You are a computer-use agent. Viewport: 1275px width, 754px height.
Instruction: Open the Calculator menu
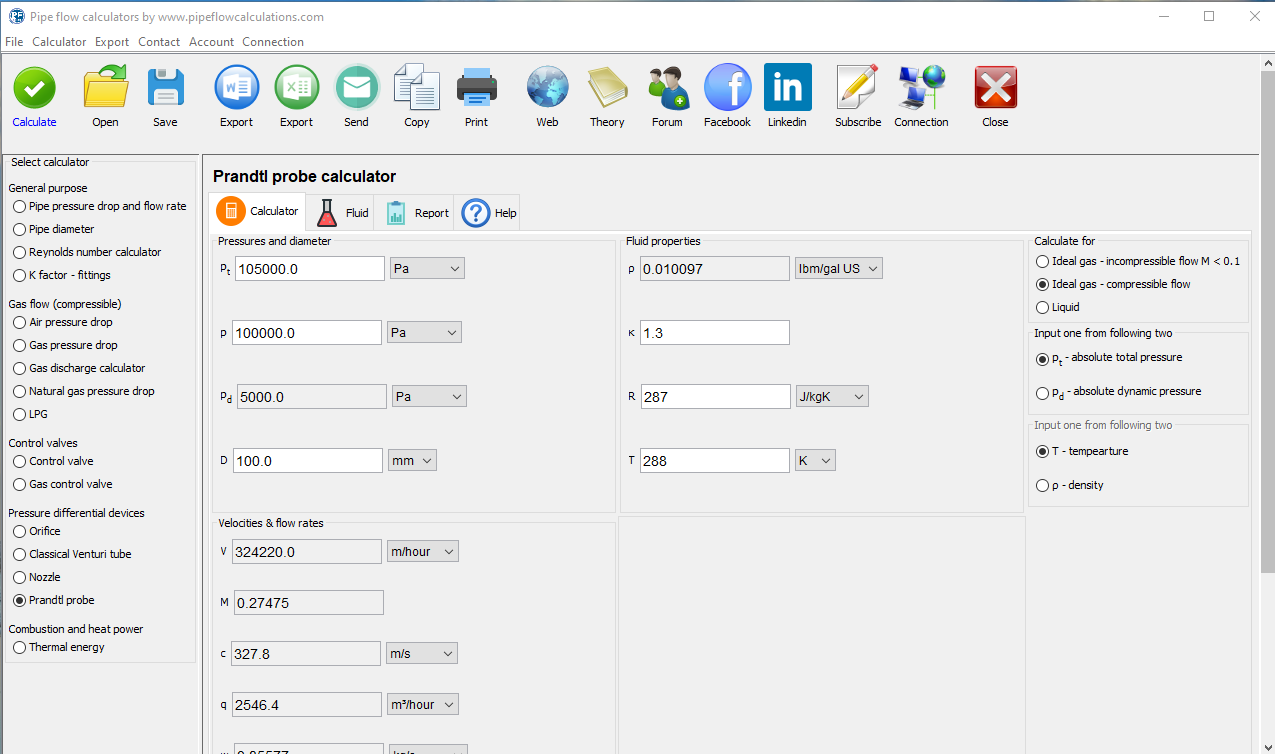59,42
